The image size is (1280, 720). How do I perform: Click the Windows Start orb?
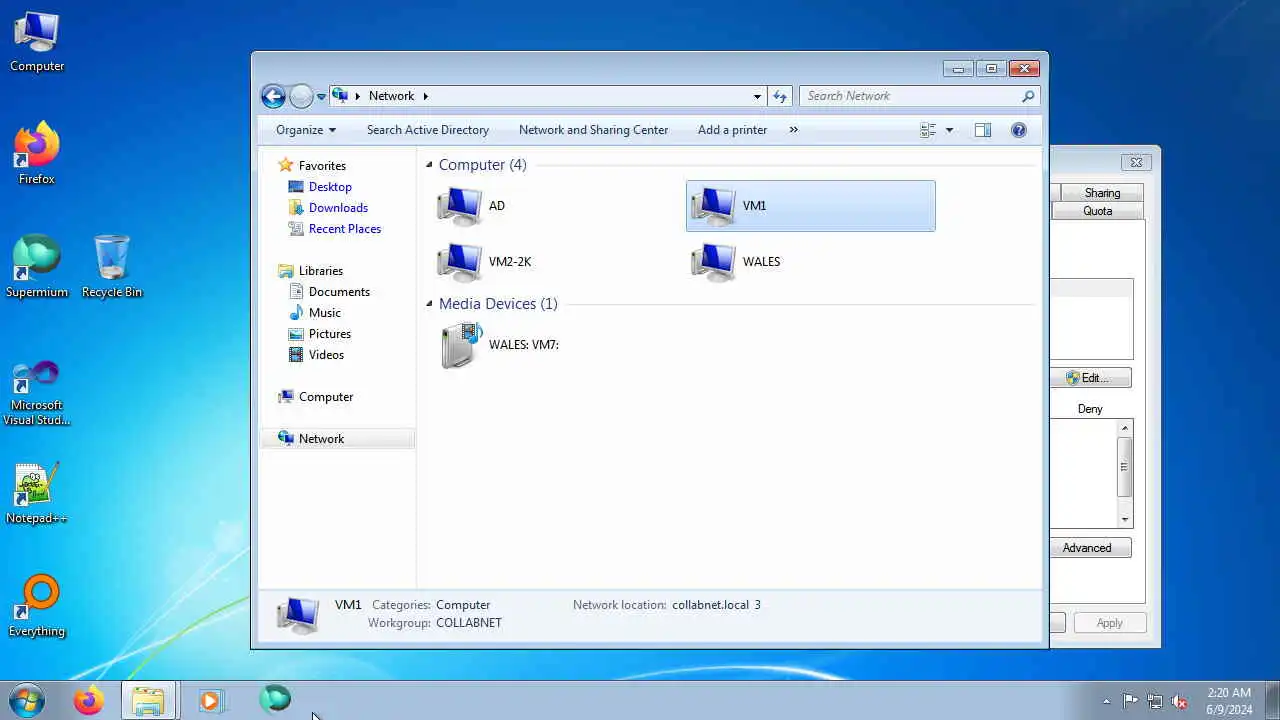26,700
